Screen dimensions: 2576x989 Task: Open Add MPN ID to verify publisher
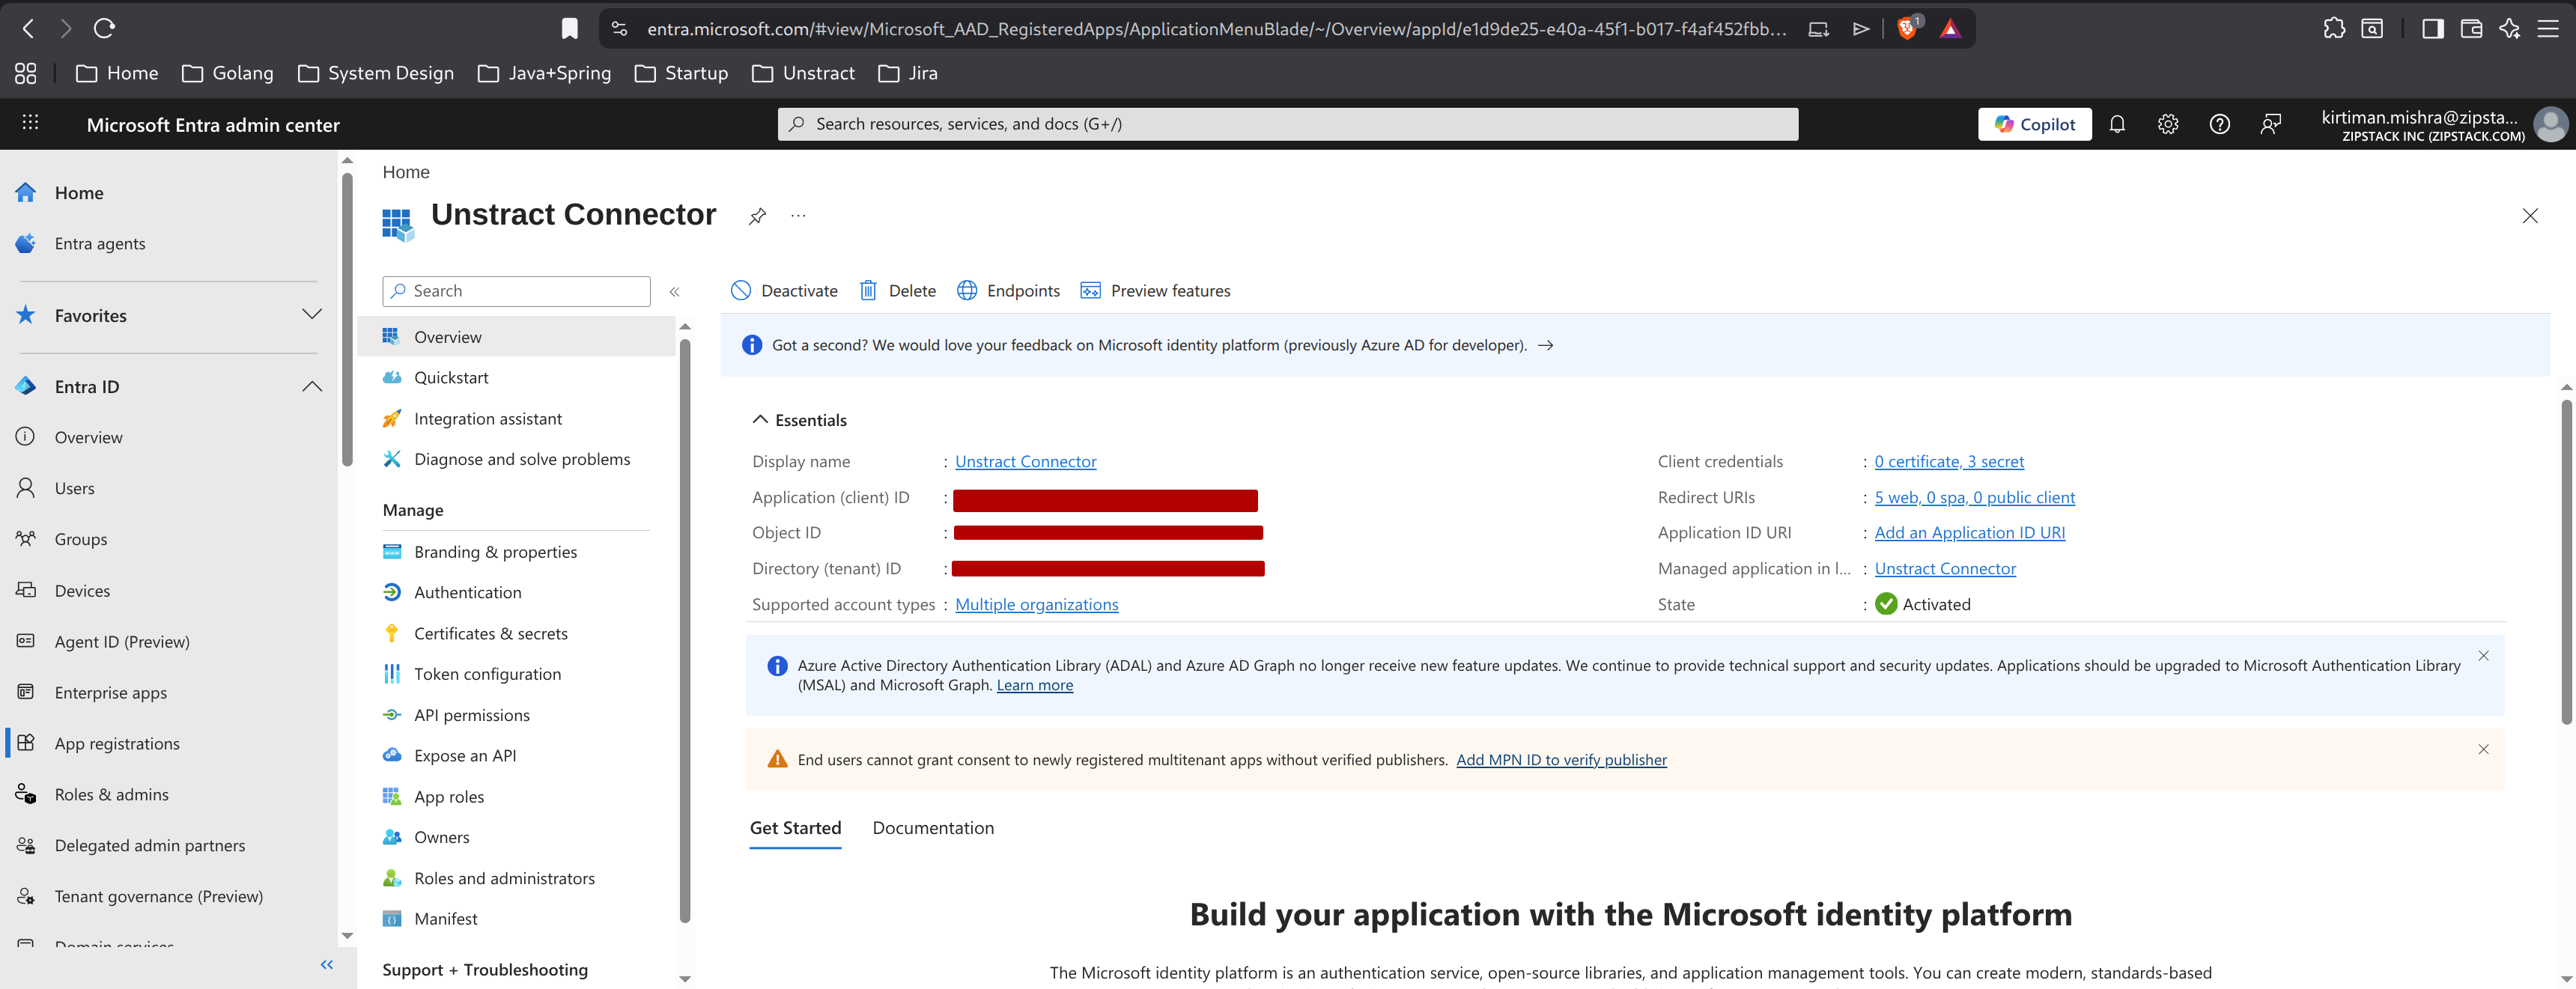[1561, 759]
